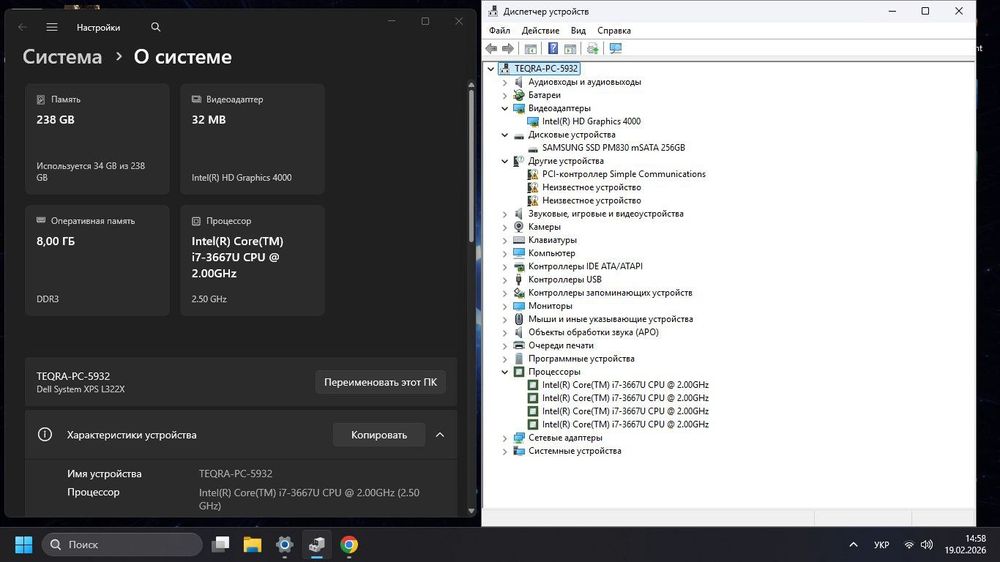This screenshot has height=562, width=1000.
Task: Open the Windows Start menu
Action: click(x=24, y=545)
